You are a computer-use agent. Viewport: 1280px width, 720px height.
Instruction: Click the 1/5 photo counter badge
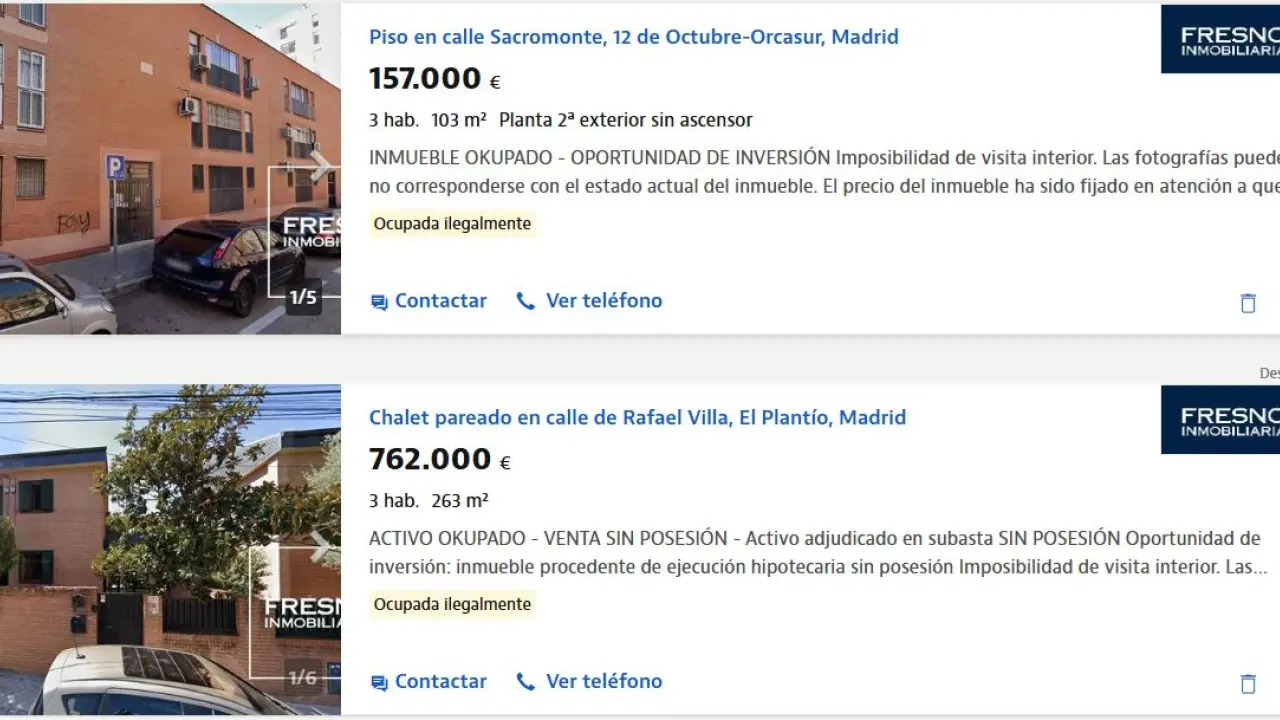(303, 297)
